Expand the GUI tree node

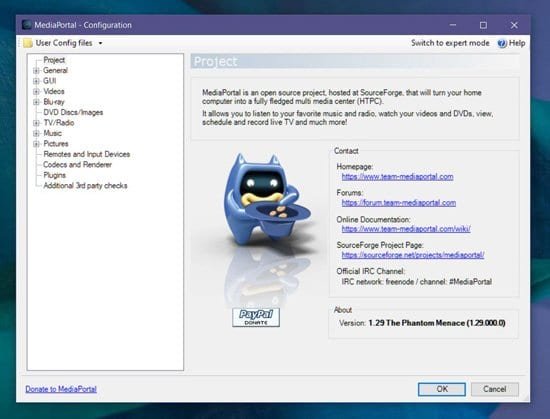(x=36, y=81)
